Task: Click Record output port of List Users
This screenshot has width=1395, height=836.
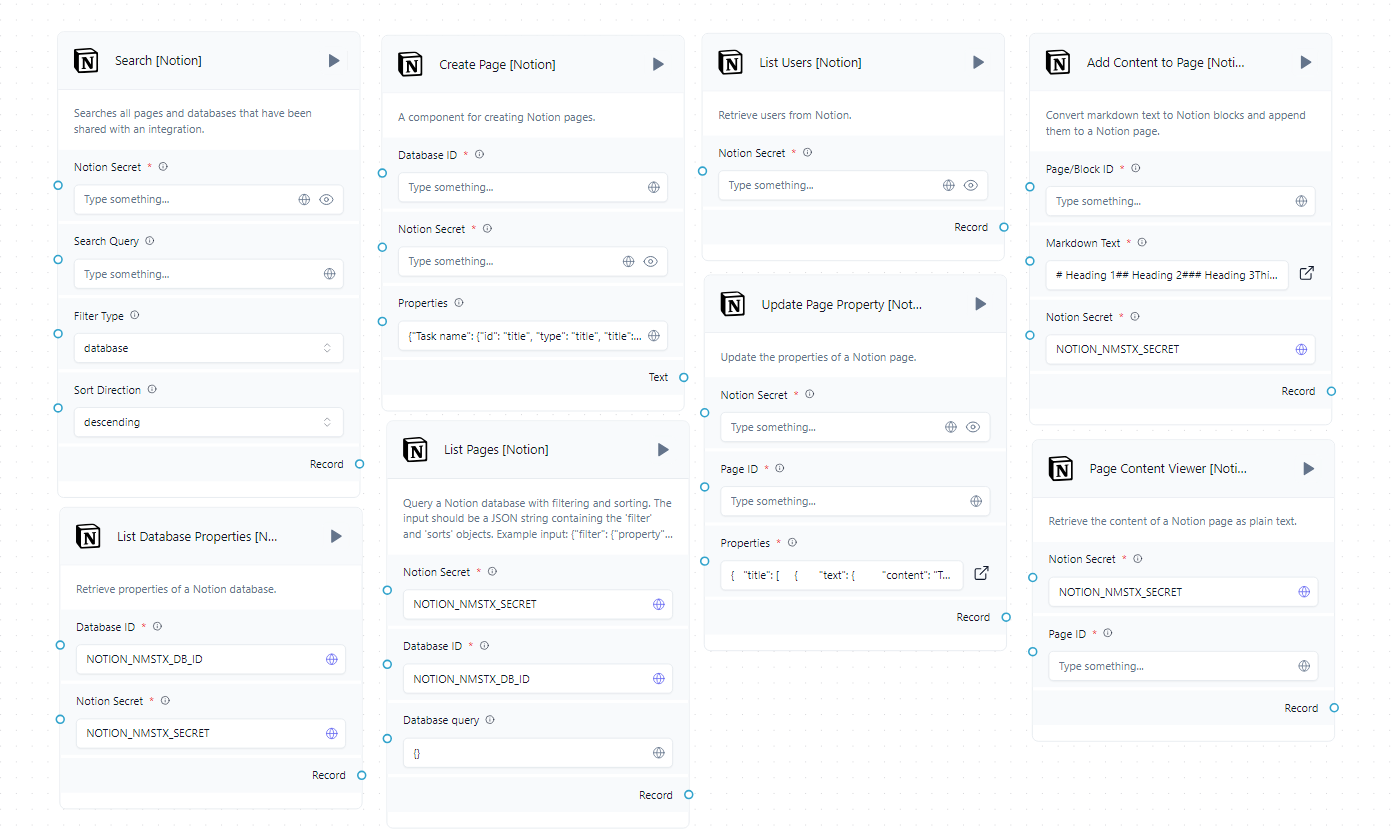Action: (1004, 227)
